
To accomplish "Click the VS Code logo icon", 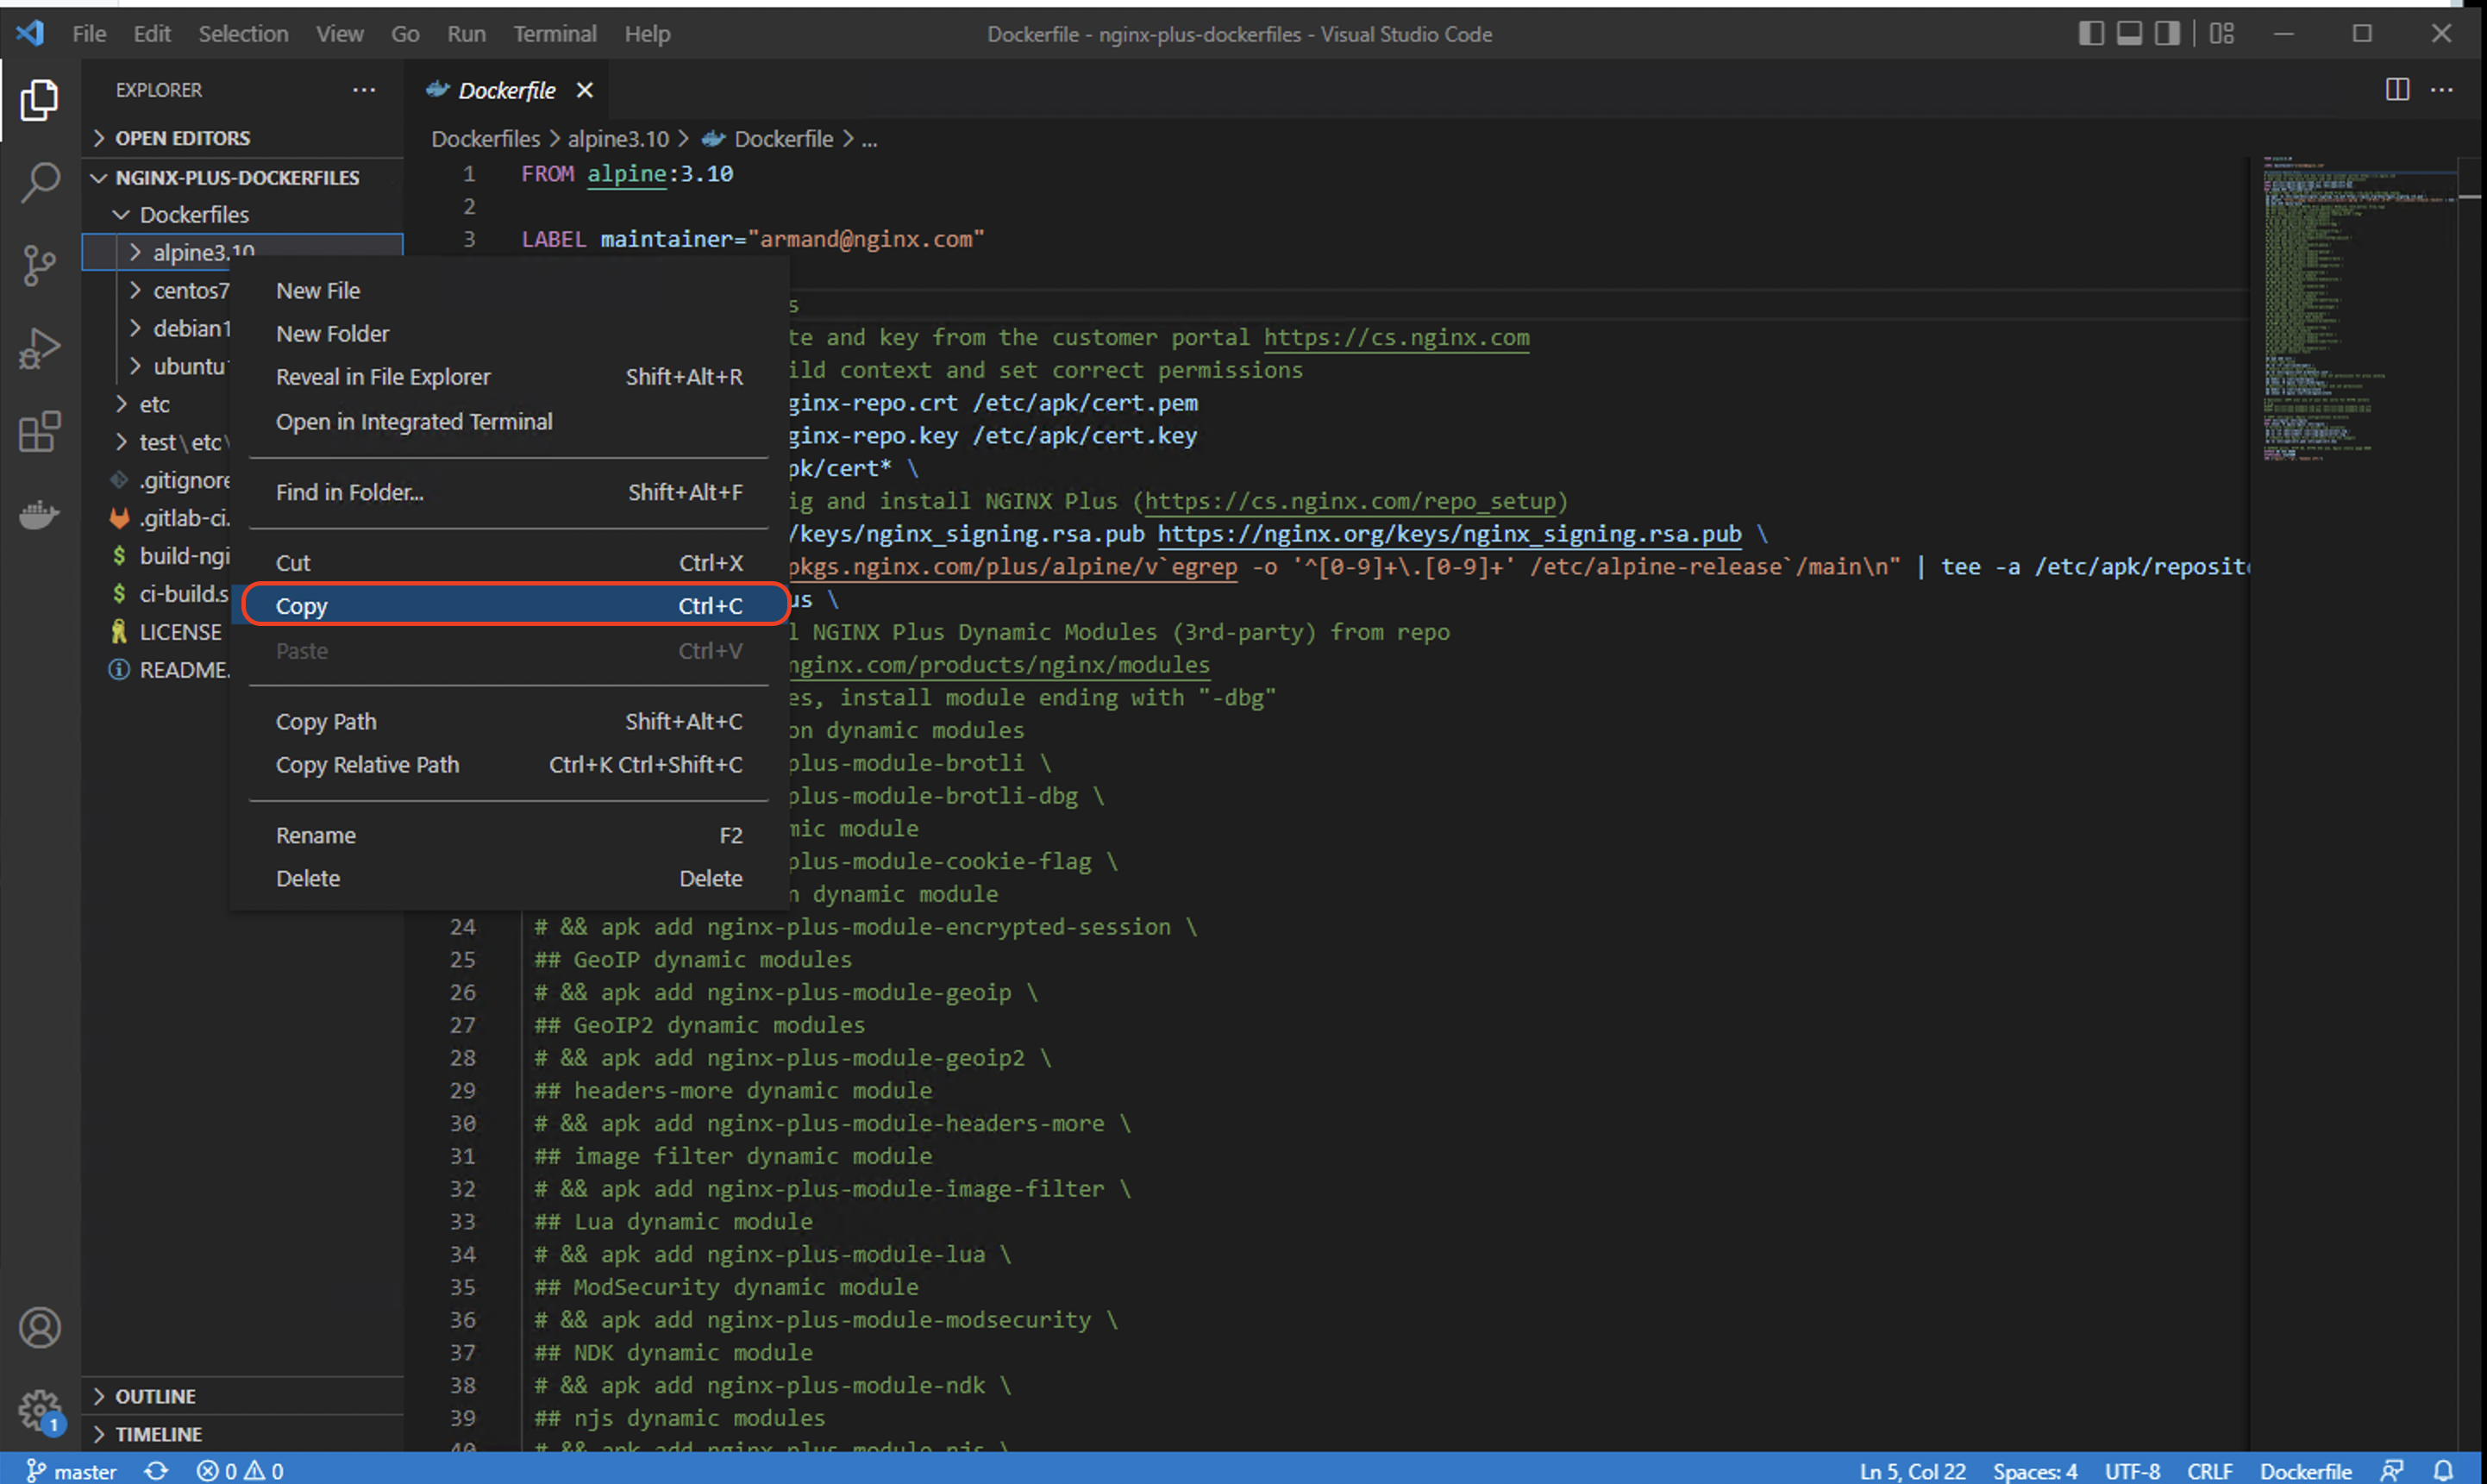I will coord(30,33).
